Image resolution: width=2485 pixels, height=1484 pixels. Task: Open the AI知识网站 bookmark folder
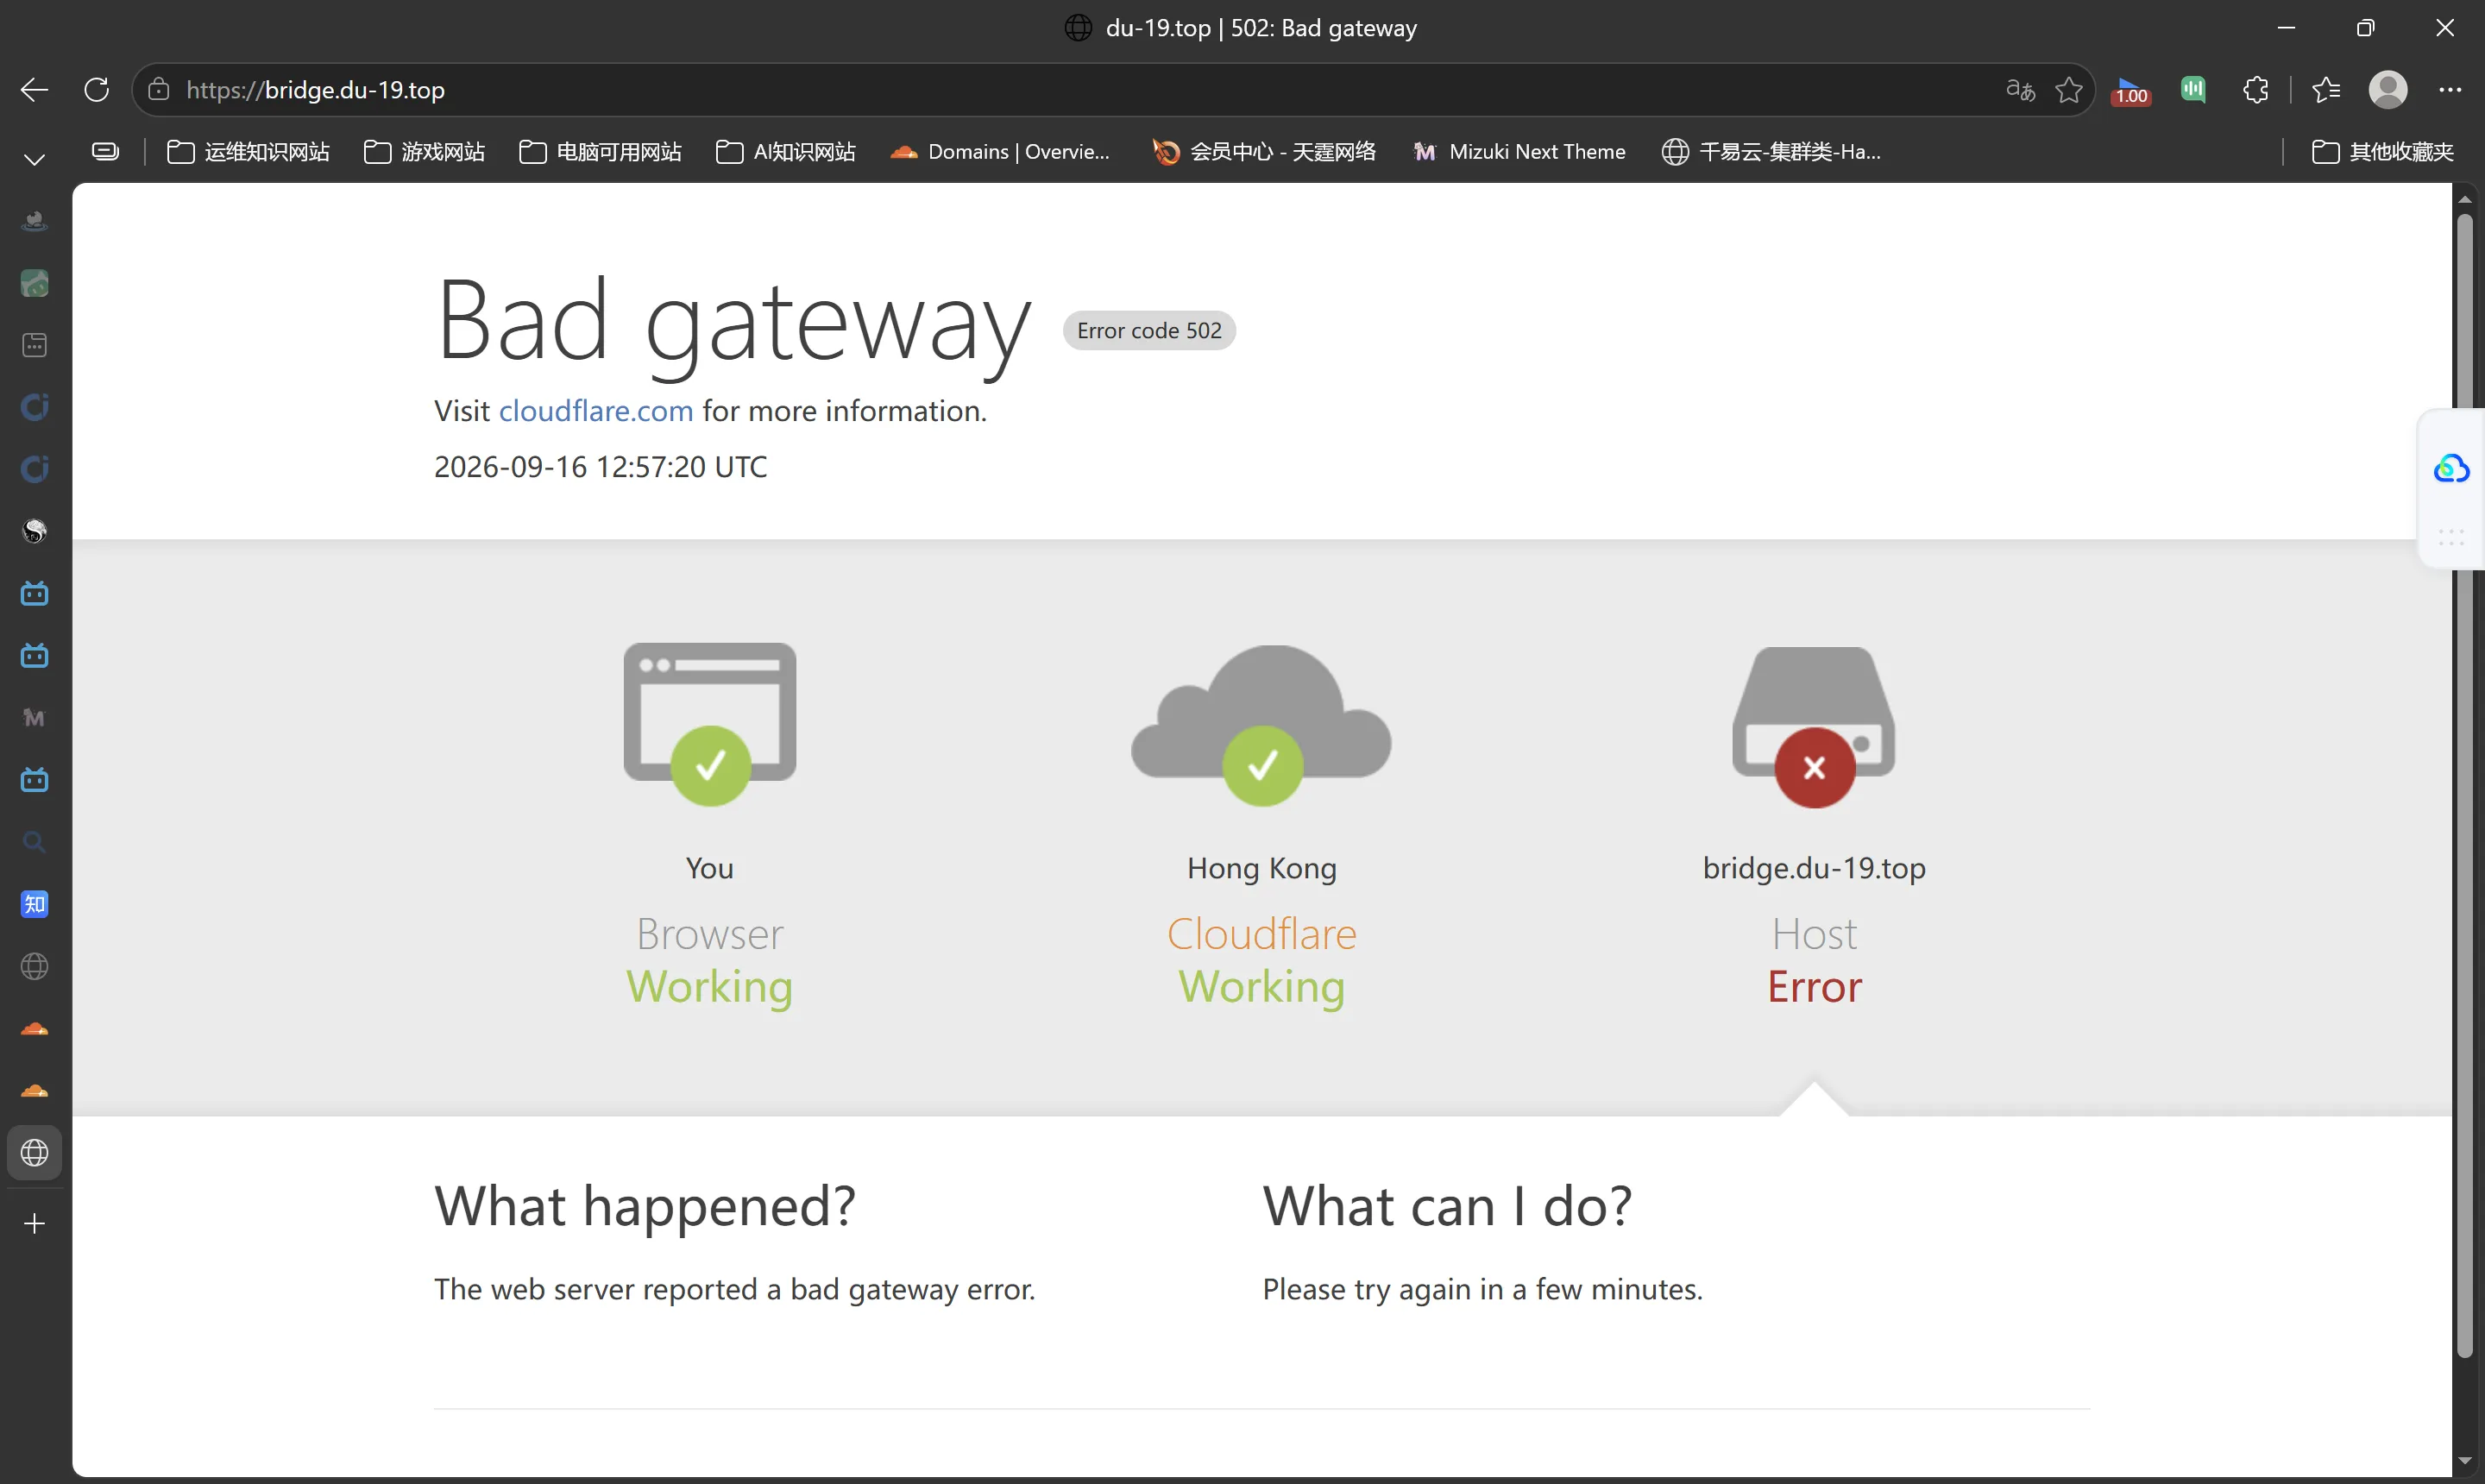pos(786,152)
